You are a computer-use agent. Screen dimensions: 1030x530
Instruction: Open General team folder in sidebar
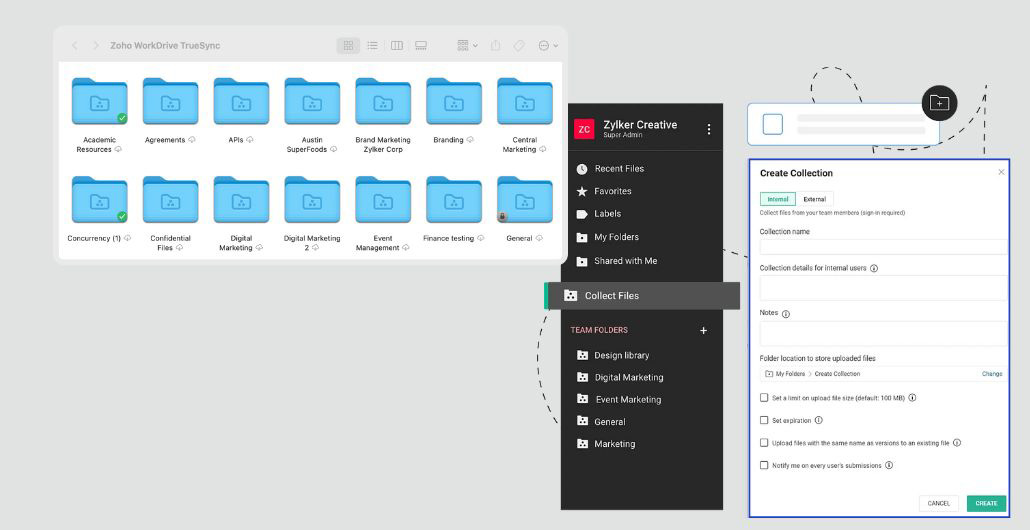pyautogui.click(x=601, y=422)
